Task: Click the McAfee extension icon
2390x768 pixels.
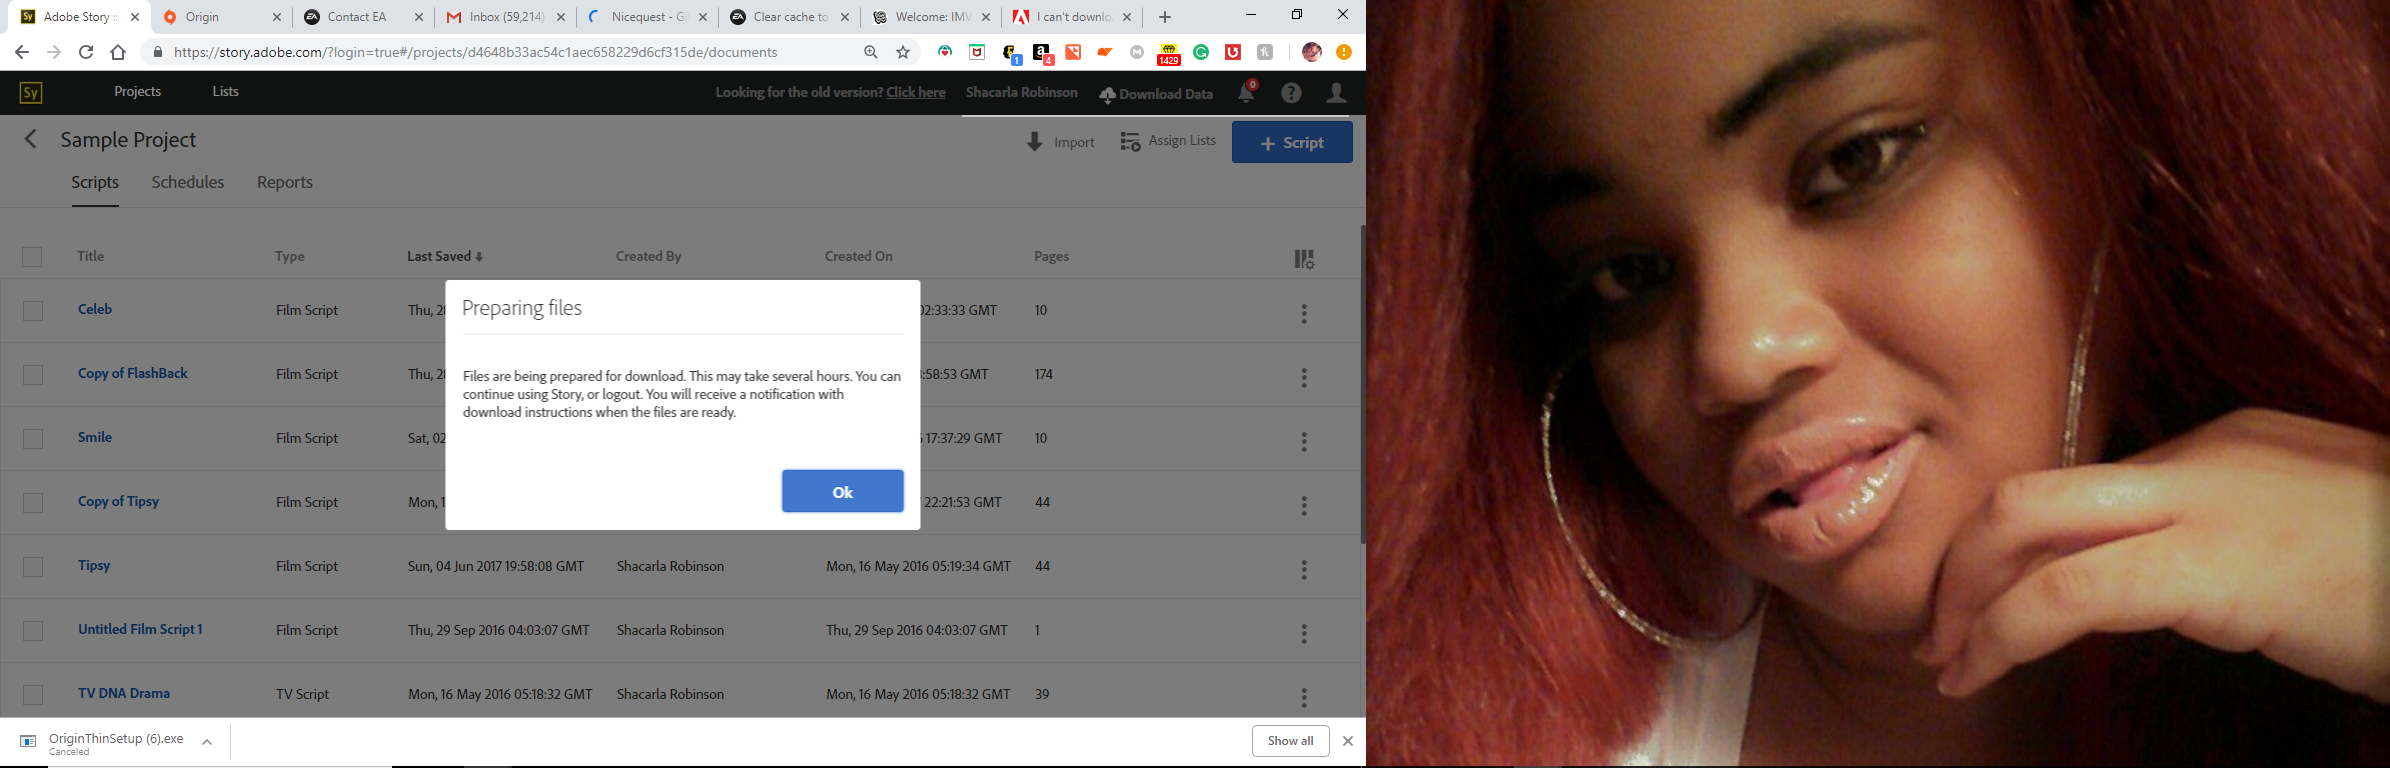Action: coord(977,52)
